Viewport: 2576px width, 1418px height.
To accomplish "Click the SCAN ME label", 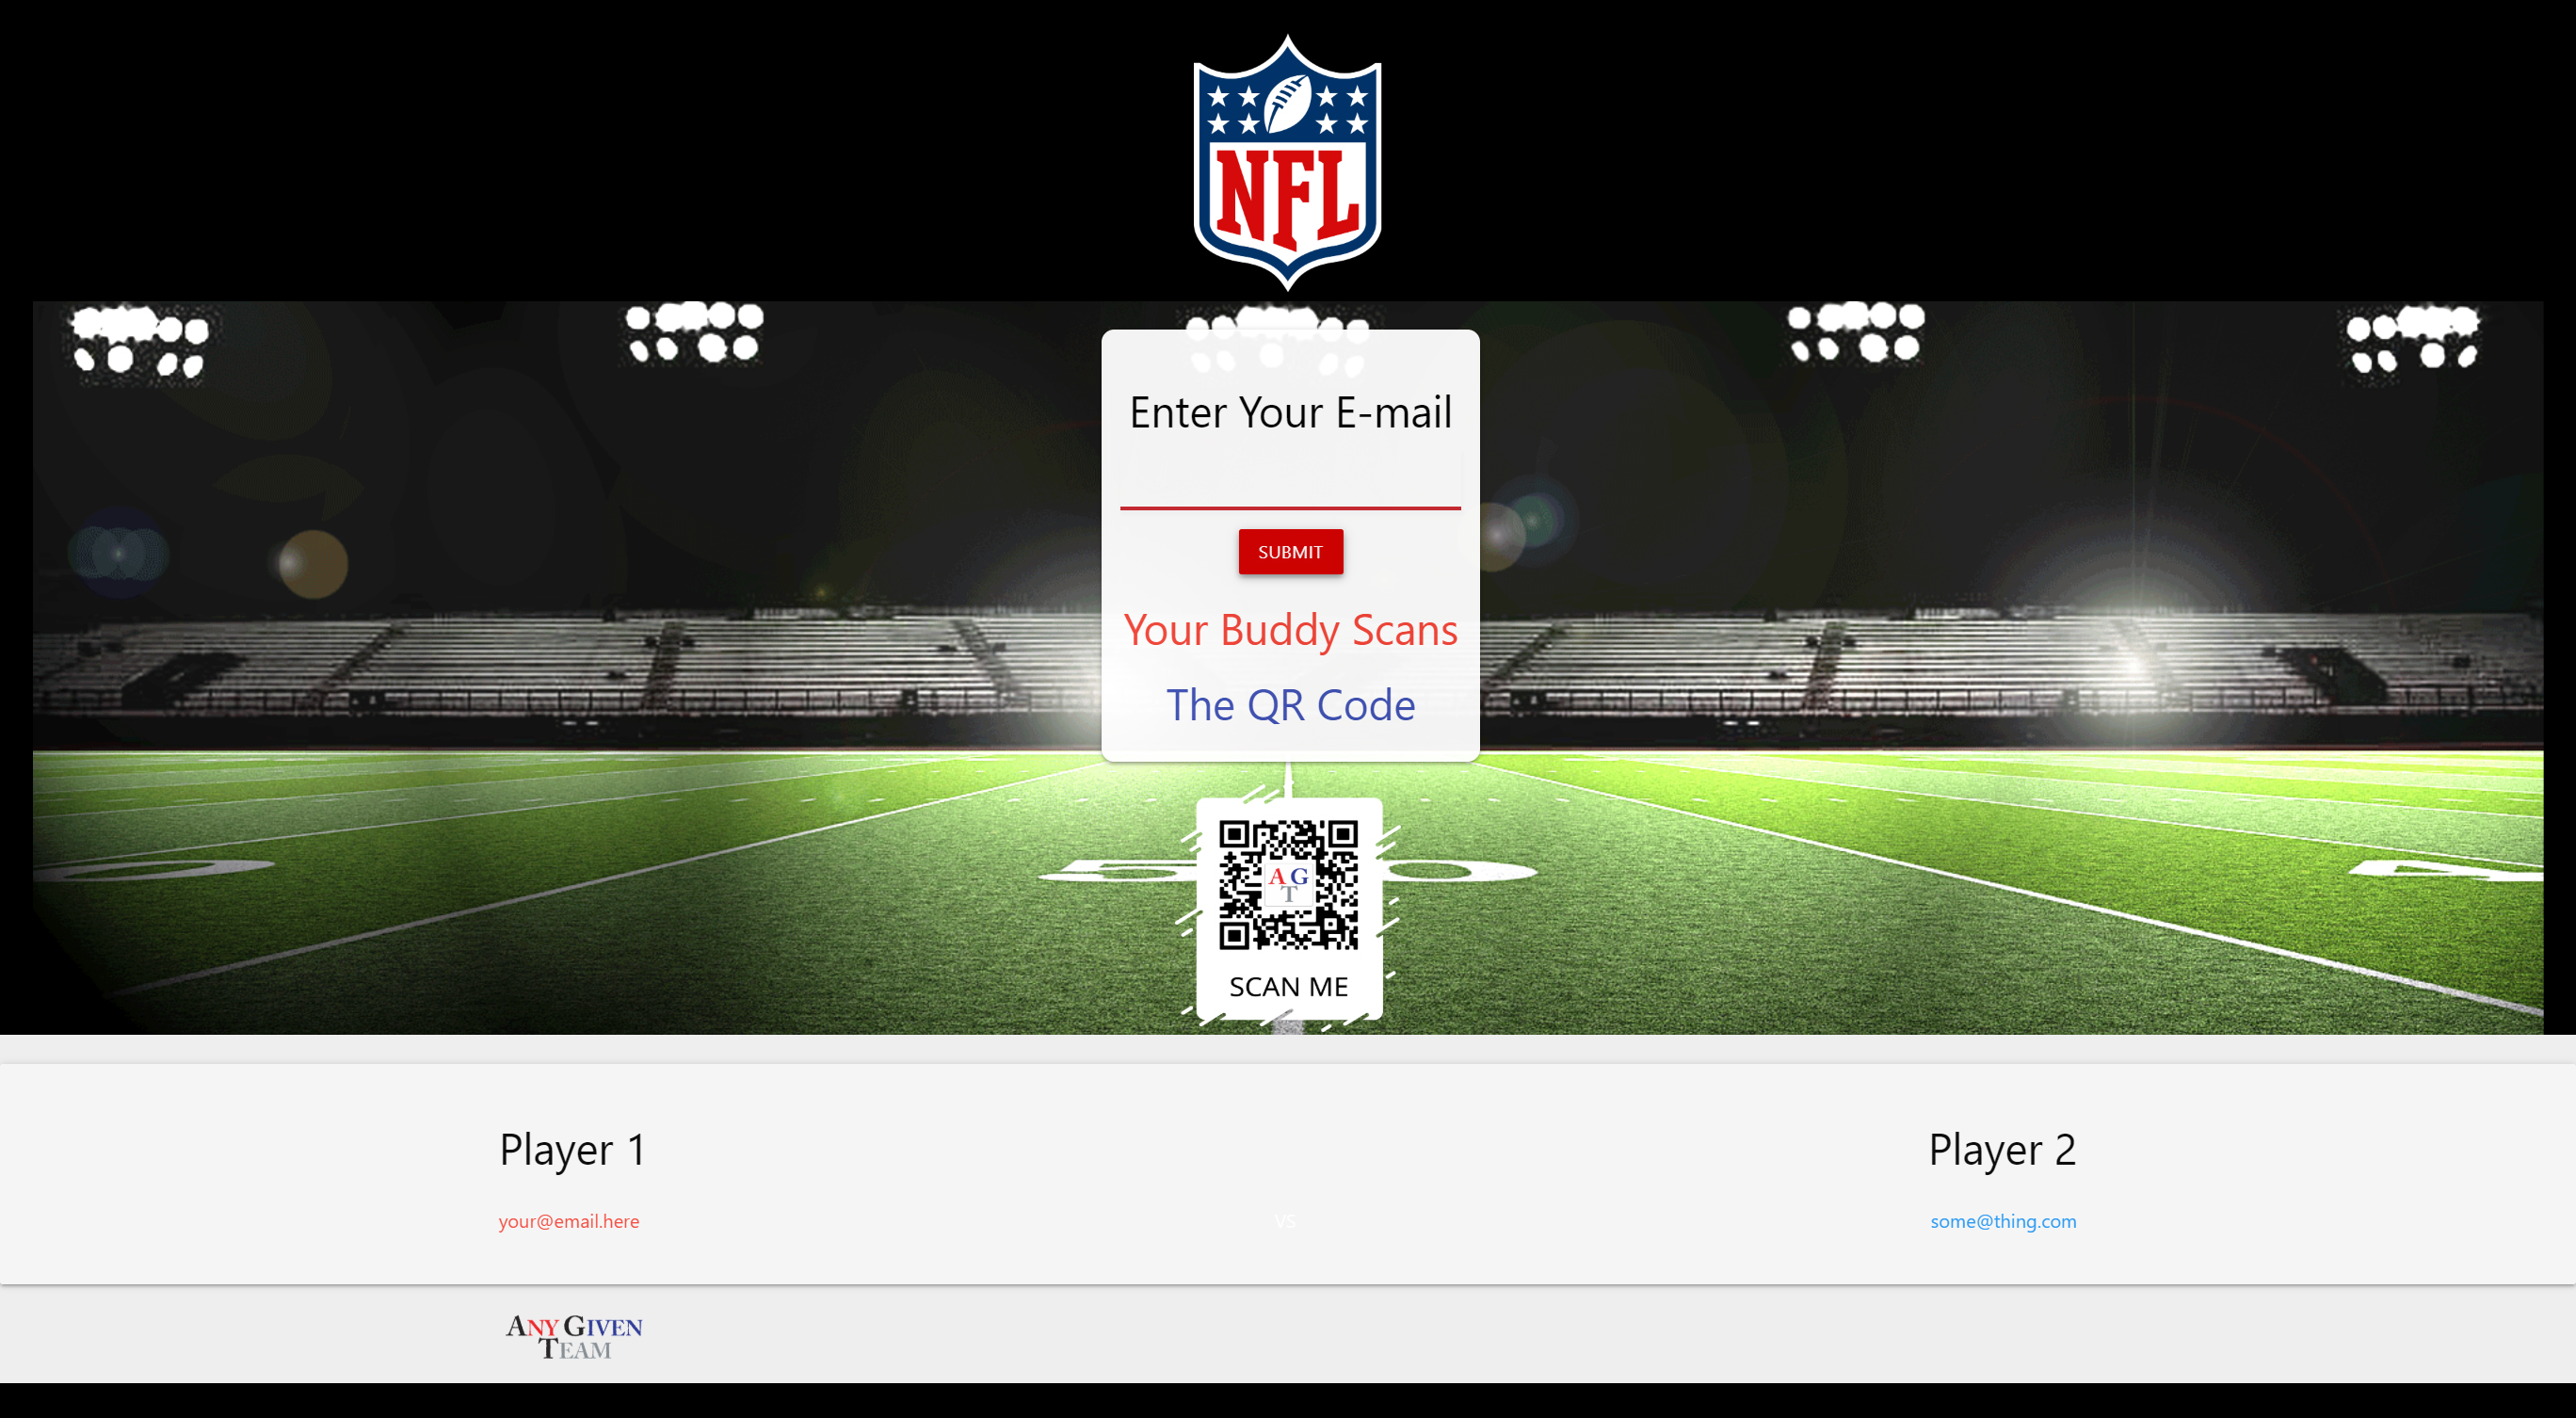I will [x=1287, y=986].
